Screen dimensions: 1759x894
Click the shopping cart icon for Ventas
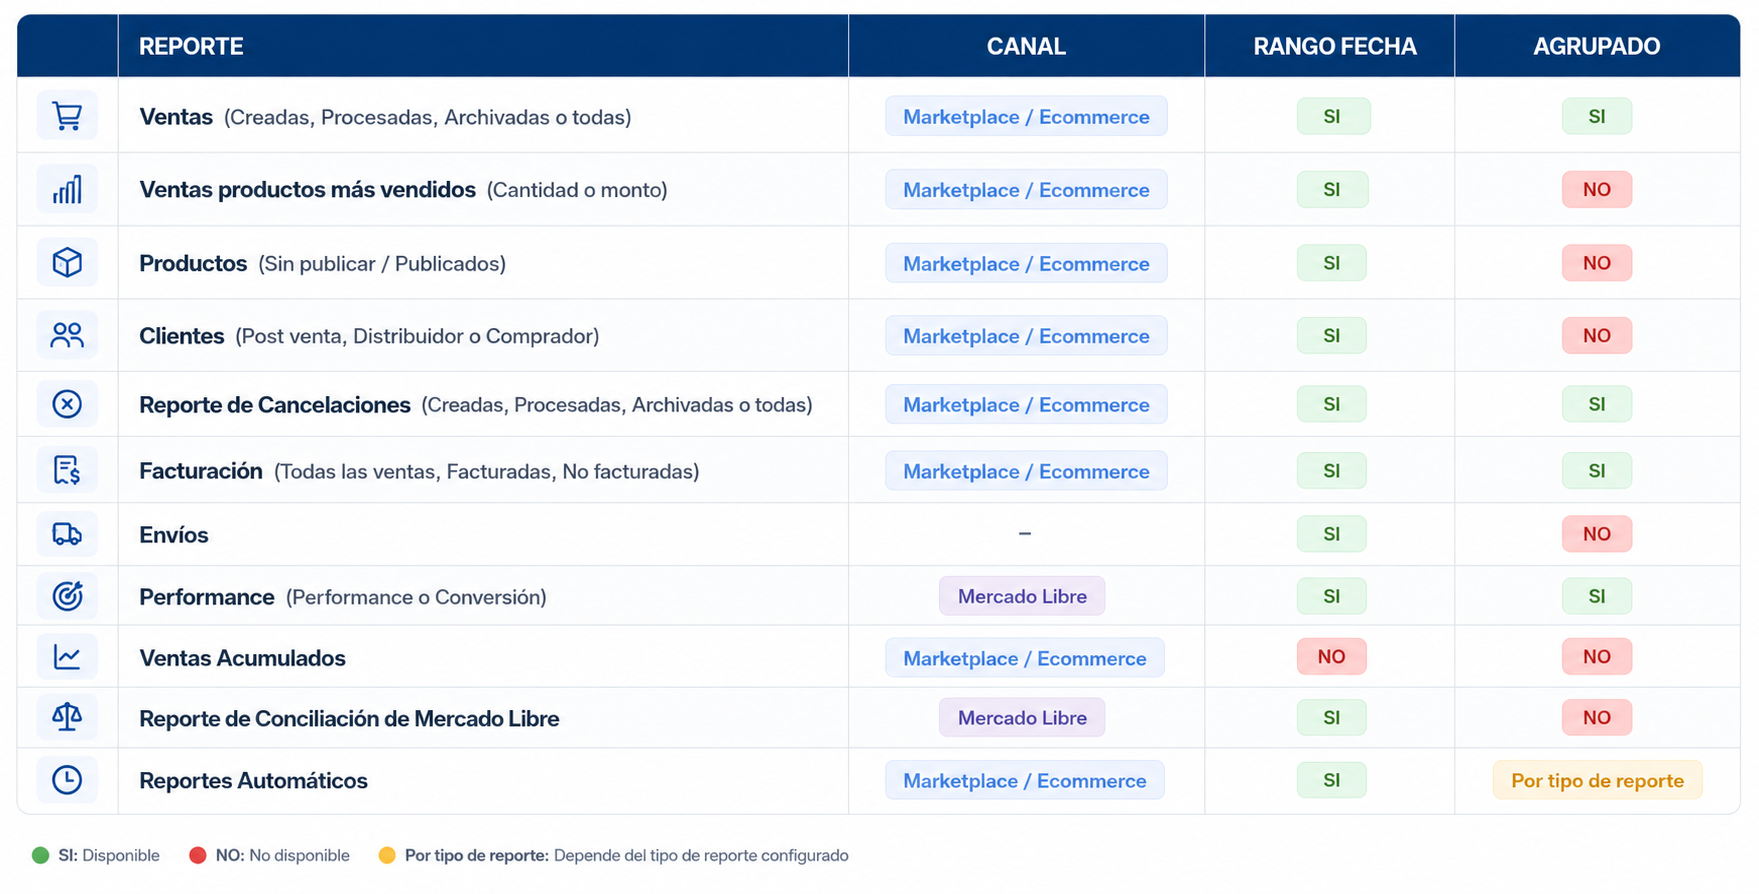[67, 116]
